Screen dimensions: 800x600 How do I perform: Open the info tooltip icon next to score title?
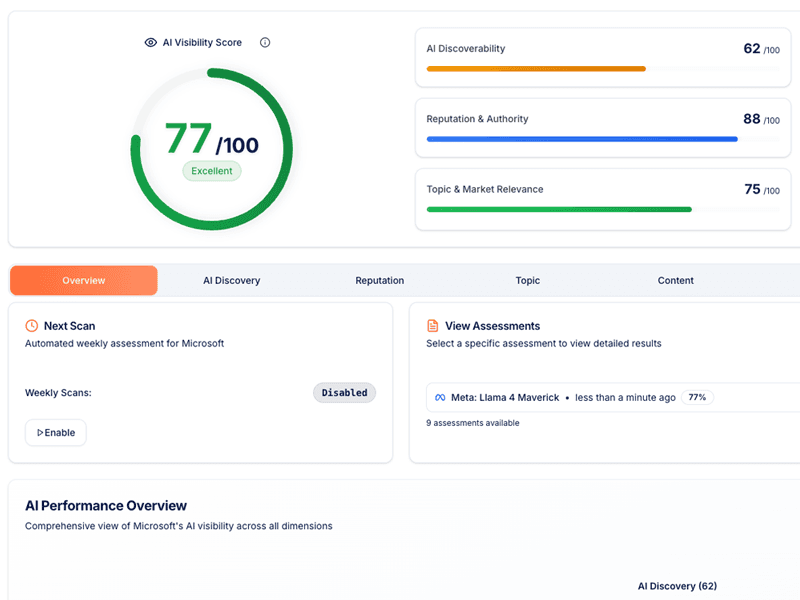tap(264, 42)
